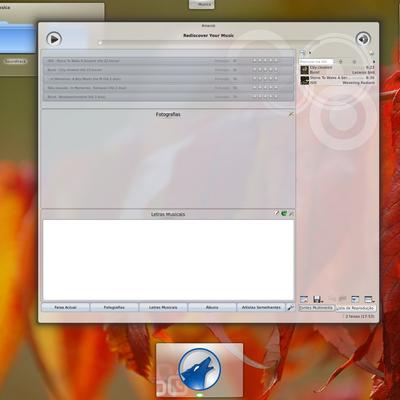
Task: Click the Música button at the screen top
Action: coord(202,4)
